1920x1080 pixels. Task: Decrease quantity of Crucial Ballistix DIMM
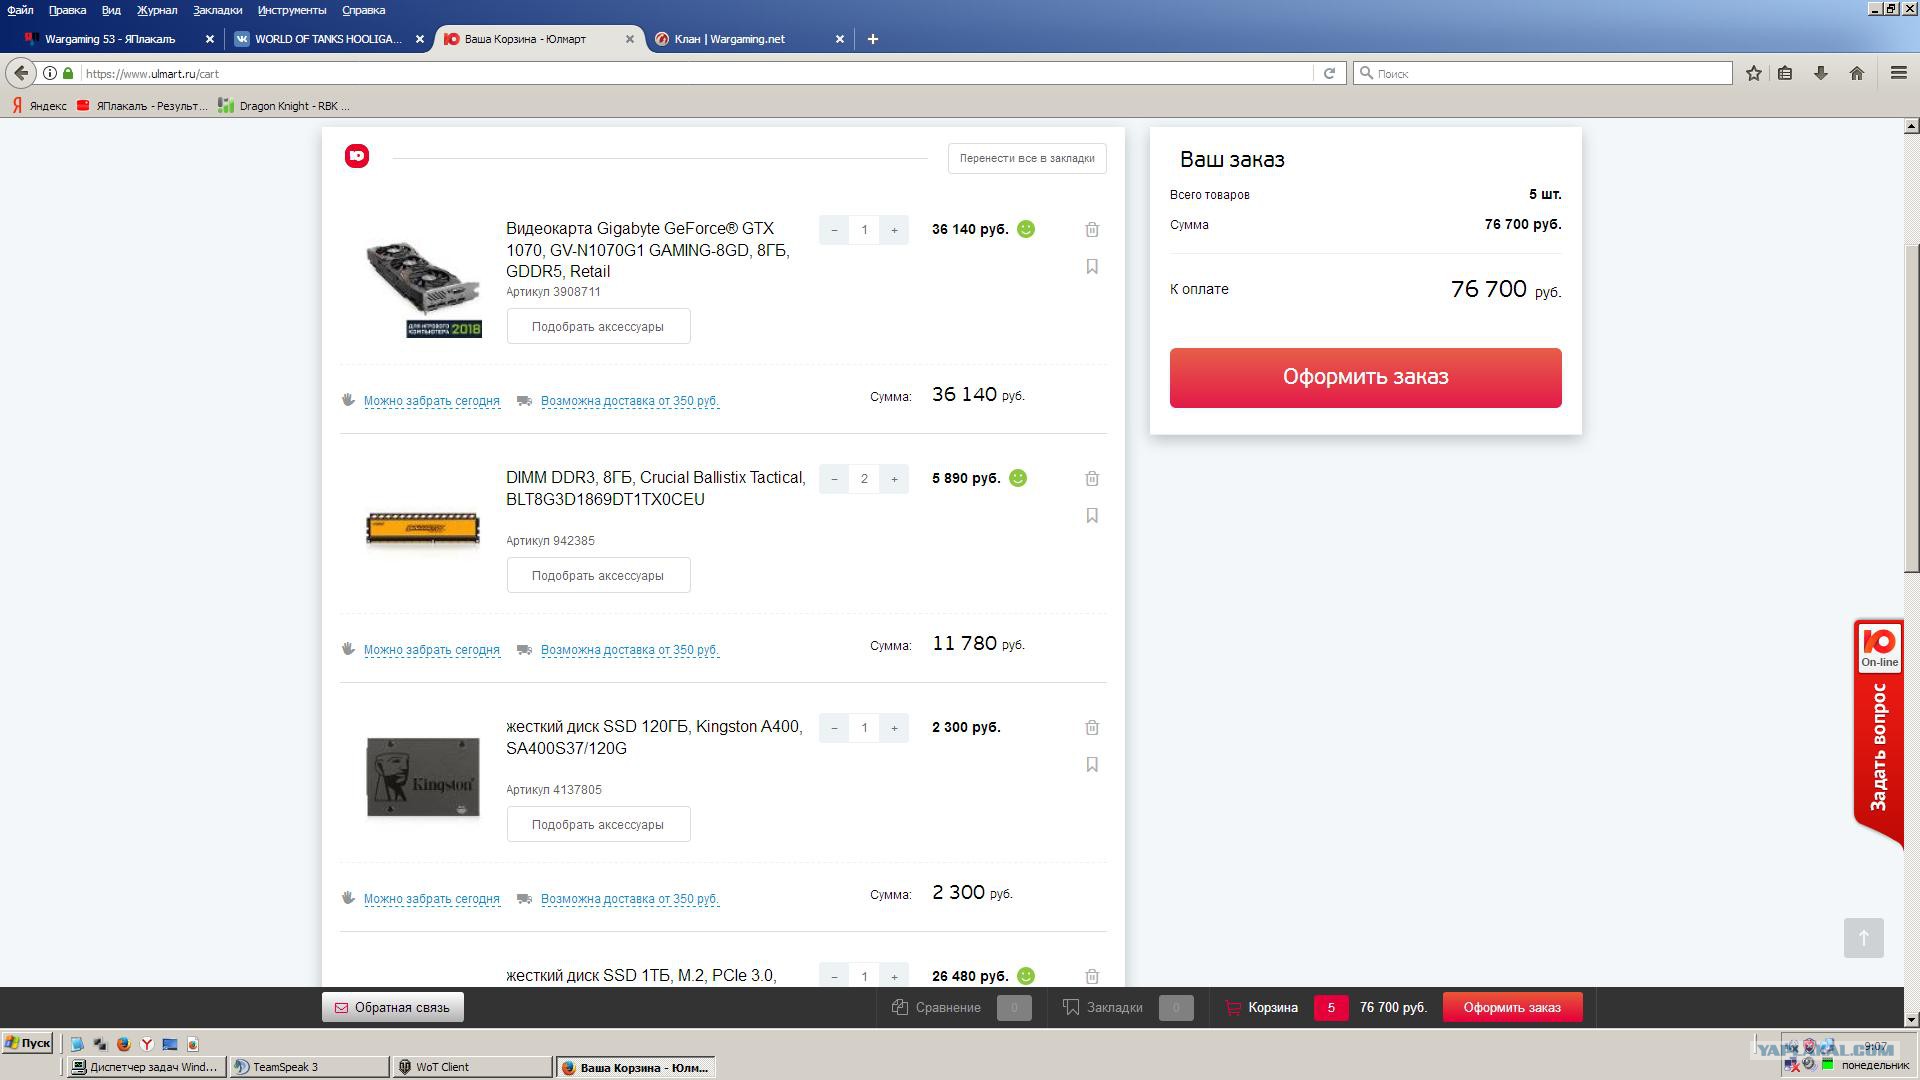(834, 479)
